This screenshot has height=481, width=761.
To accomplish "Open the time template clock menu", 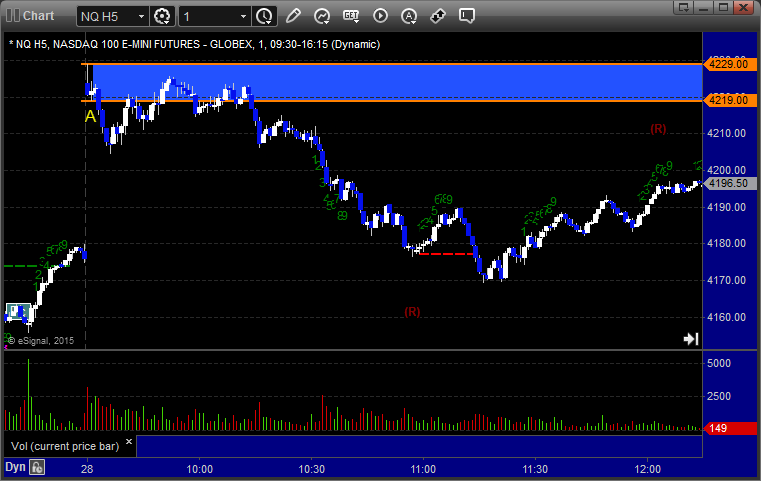I will click(265, 17).
